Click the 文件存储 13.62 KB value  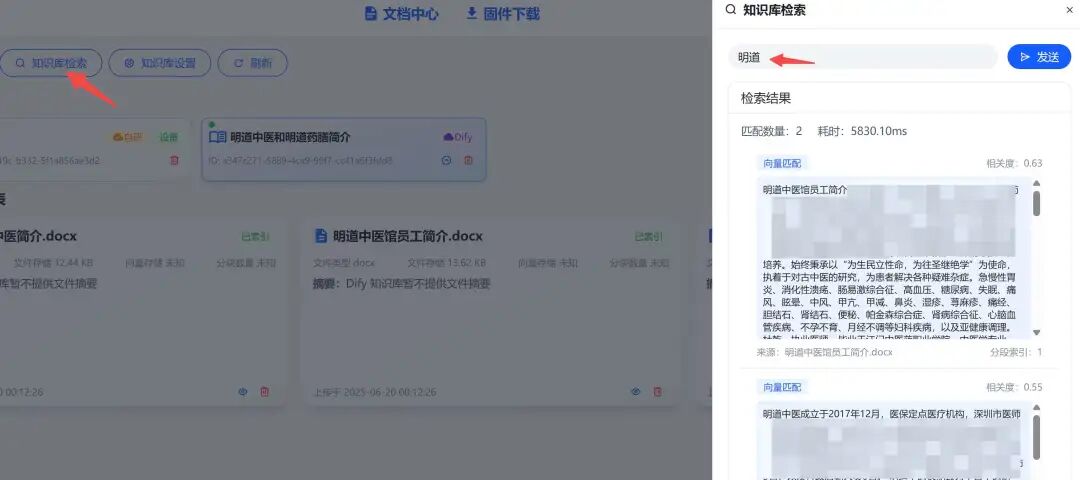point(446,263)
